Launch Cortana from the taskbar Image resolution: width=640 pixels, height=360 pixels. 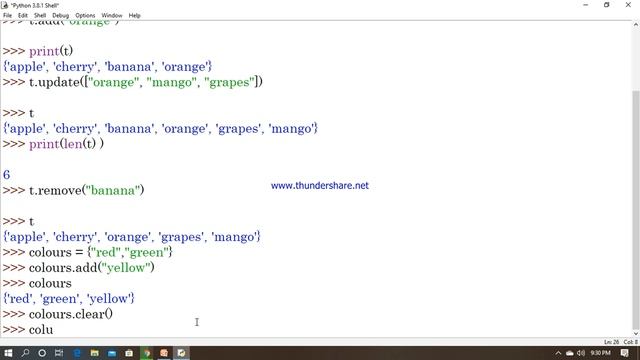point(42,353)
